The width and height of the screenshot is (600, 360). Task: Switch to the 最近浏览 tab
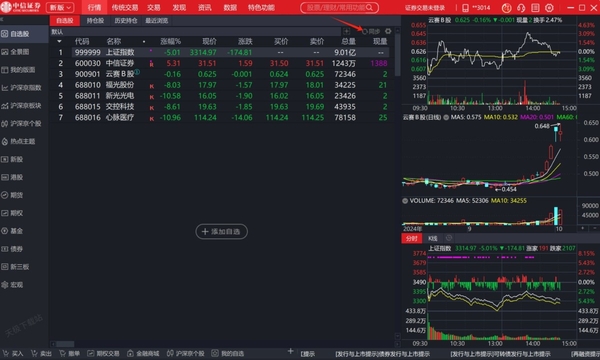pos(157,21)
